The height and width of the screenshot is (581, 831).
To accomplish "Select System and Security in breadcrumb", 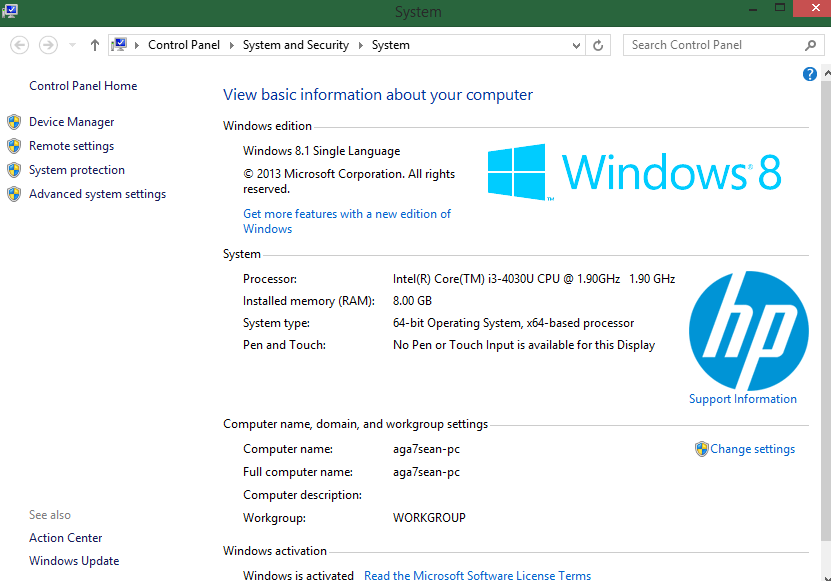I will [295, 45].
